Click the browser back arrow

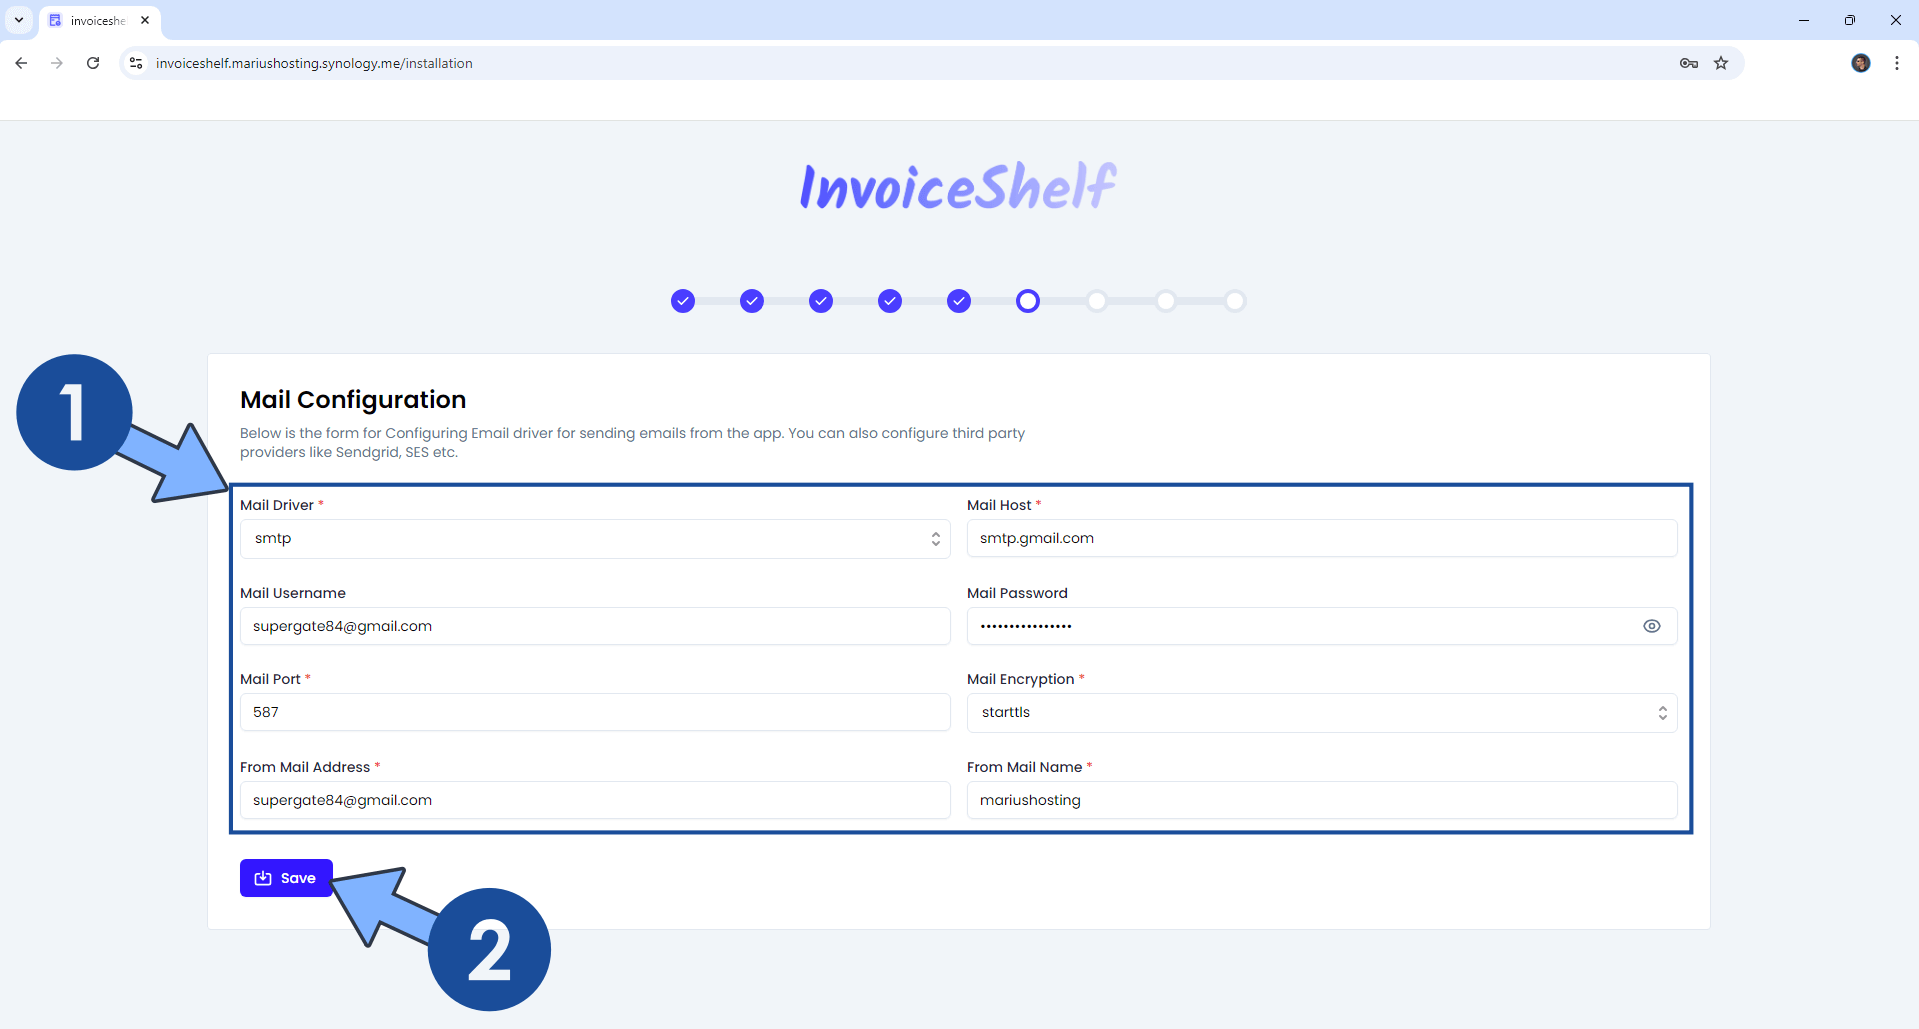[21, 63]
